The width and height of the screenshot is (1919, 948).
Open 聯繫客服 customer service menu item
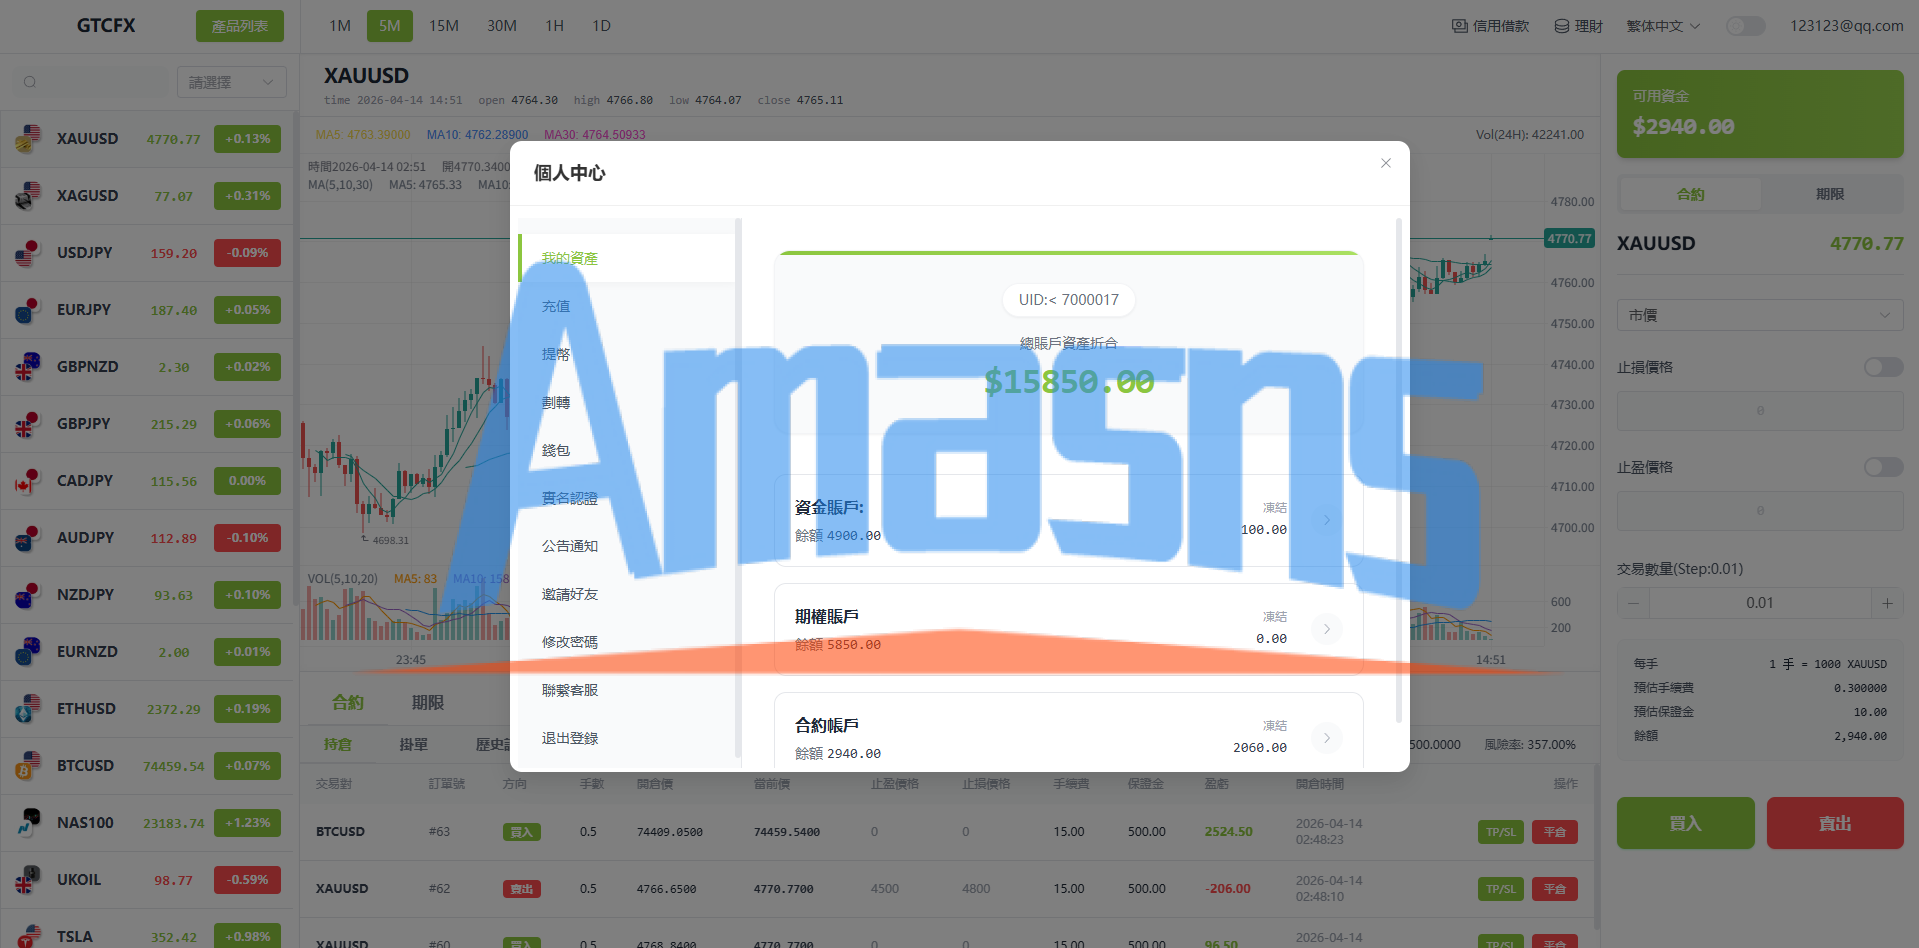click(x=628, y=690)
